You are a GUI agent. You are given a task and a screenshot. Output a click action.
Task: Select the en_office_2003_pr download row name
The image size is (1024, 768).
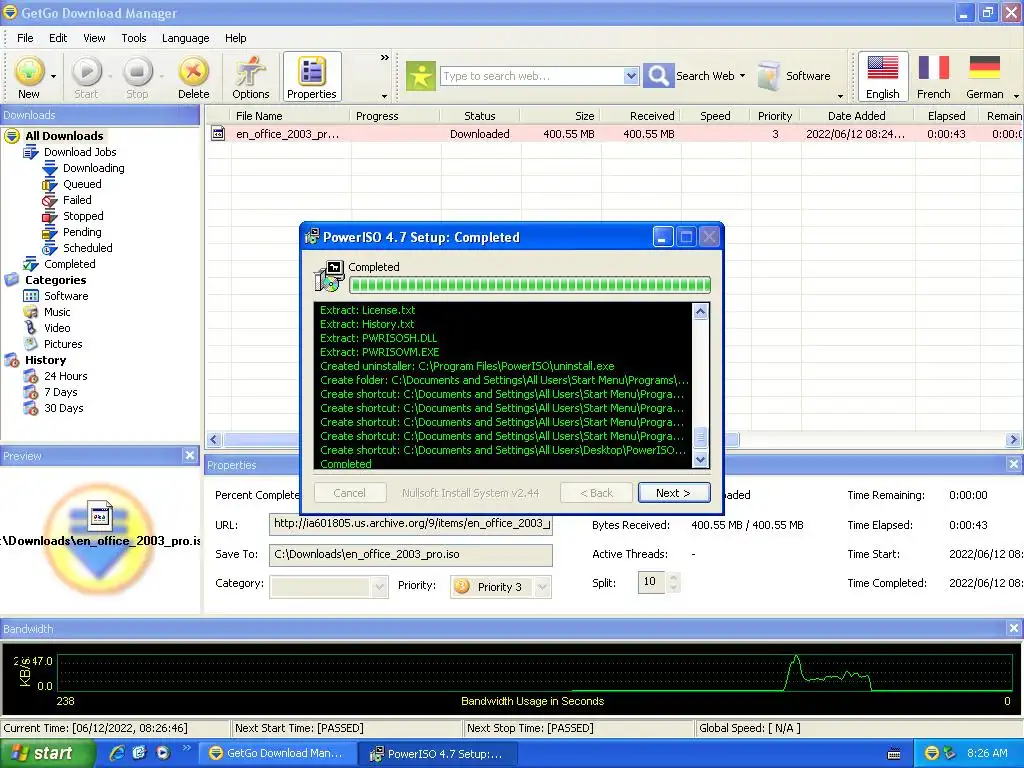(x=287, y=134)
